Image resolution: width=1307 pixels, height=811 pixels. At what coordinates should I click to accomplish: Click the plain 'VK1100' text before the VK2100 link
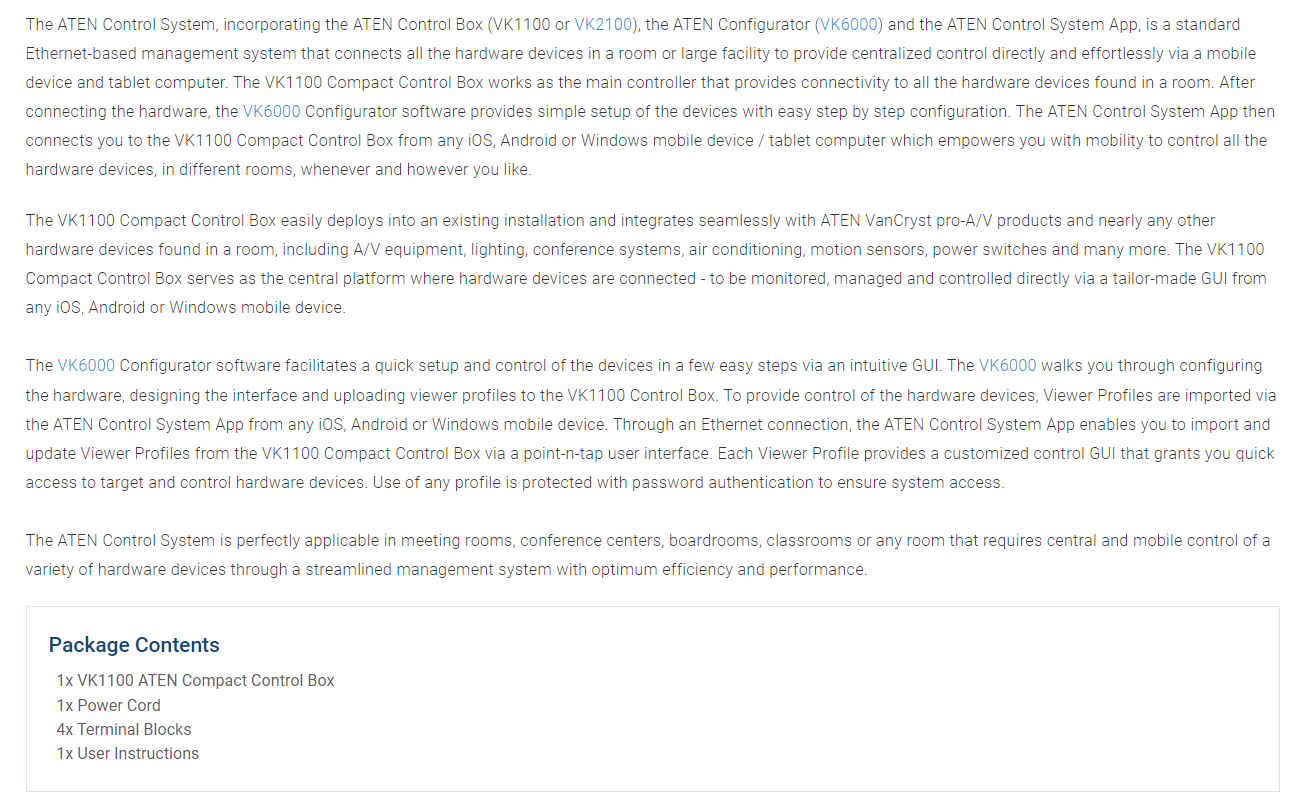pyautogui.click(x=521, y=24)
